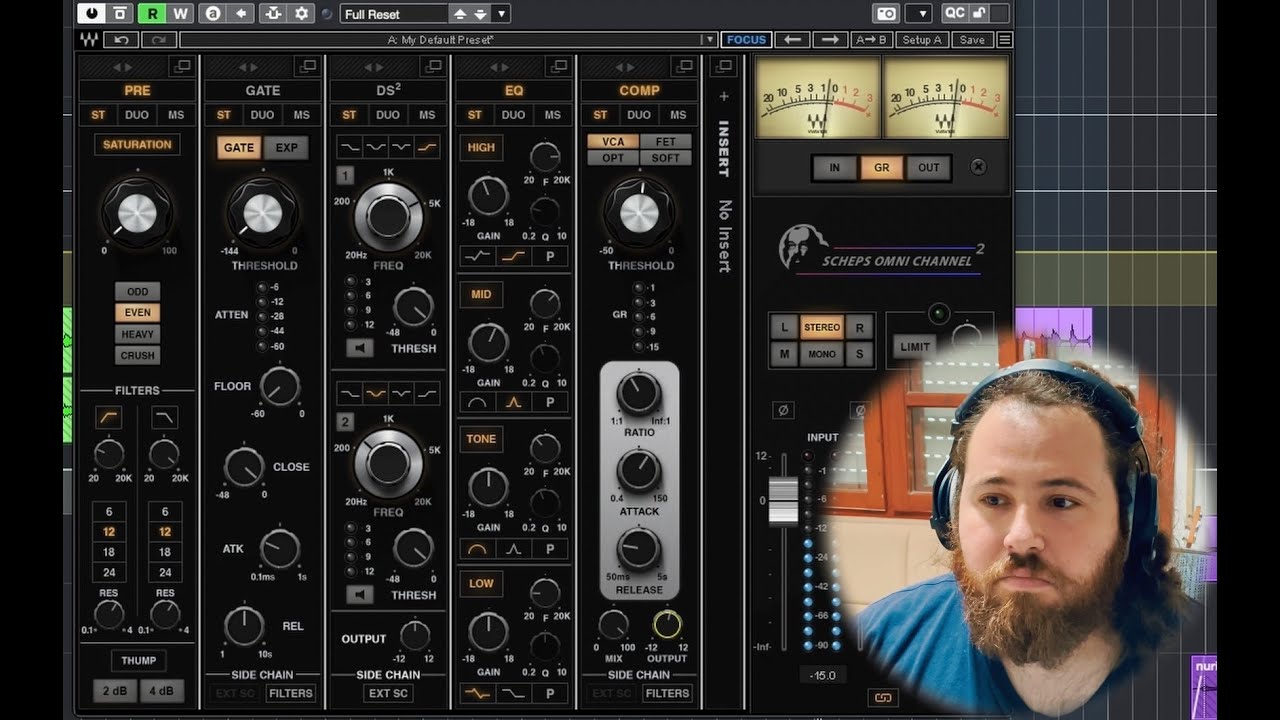The width and height of the screenshot is (1280, 720).
Task: Step to previous preset with up arrow
Action: coord(459,14)
